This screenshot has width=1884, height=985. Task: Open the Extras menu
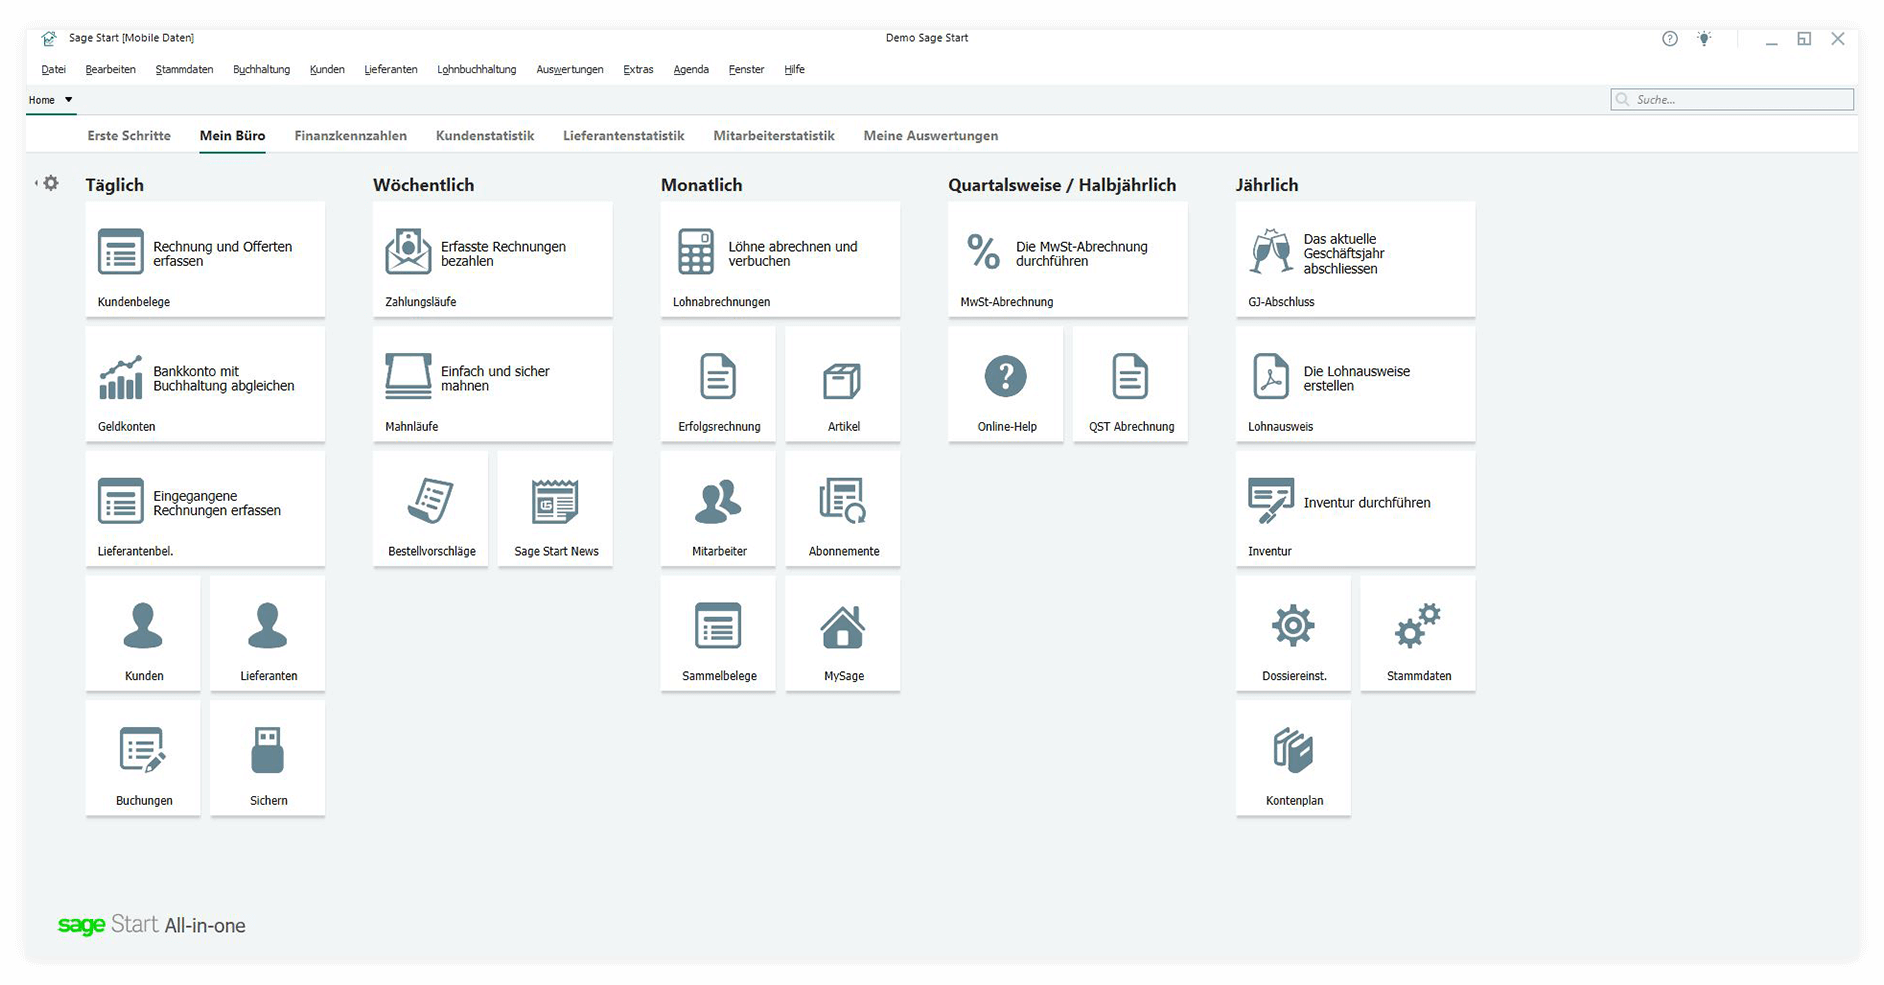(638, 70)
